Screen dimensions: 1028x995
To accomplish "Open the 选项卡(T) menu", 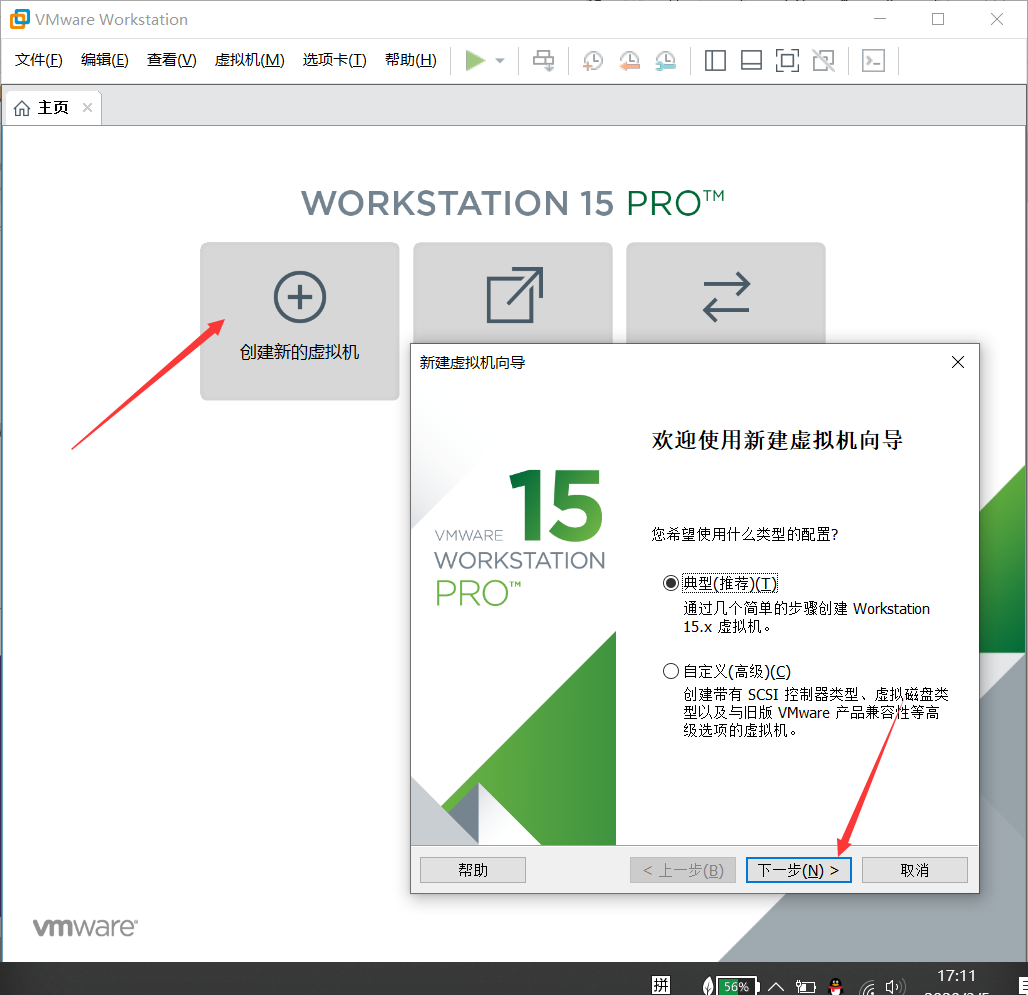I will pyautogui.click(x=334, y=60).
